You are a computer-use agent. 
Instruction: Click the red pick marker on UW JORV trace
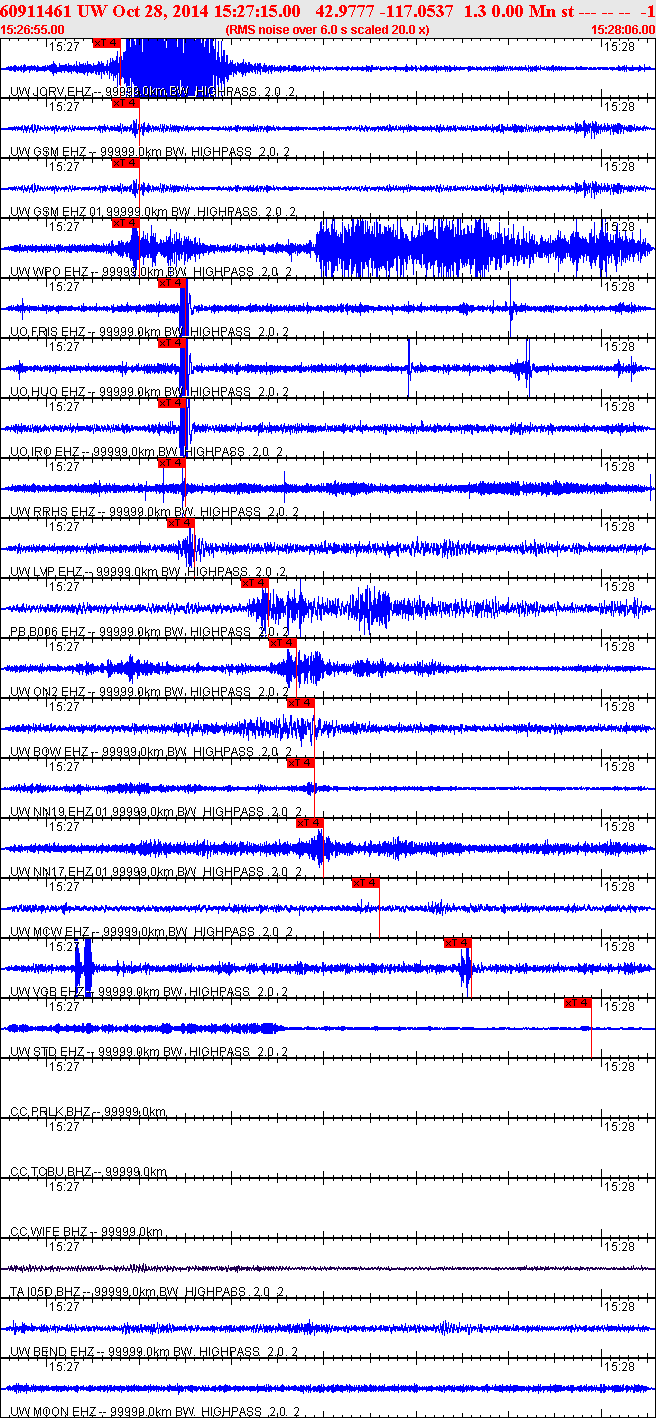click(106, 43)
